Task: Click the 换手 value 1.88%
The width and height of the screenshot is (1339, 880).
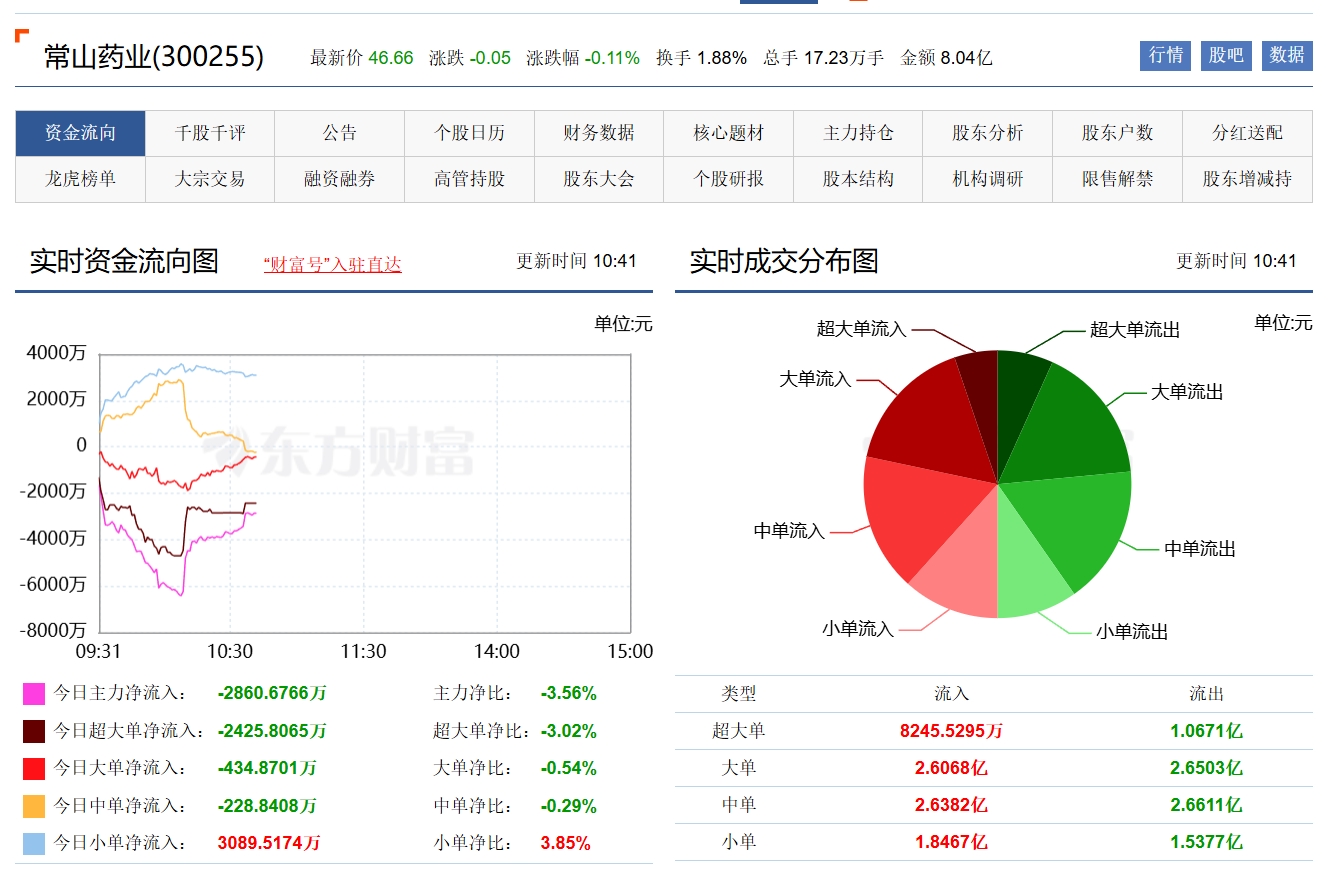Action: tap(722, 58)
